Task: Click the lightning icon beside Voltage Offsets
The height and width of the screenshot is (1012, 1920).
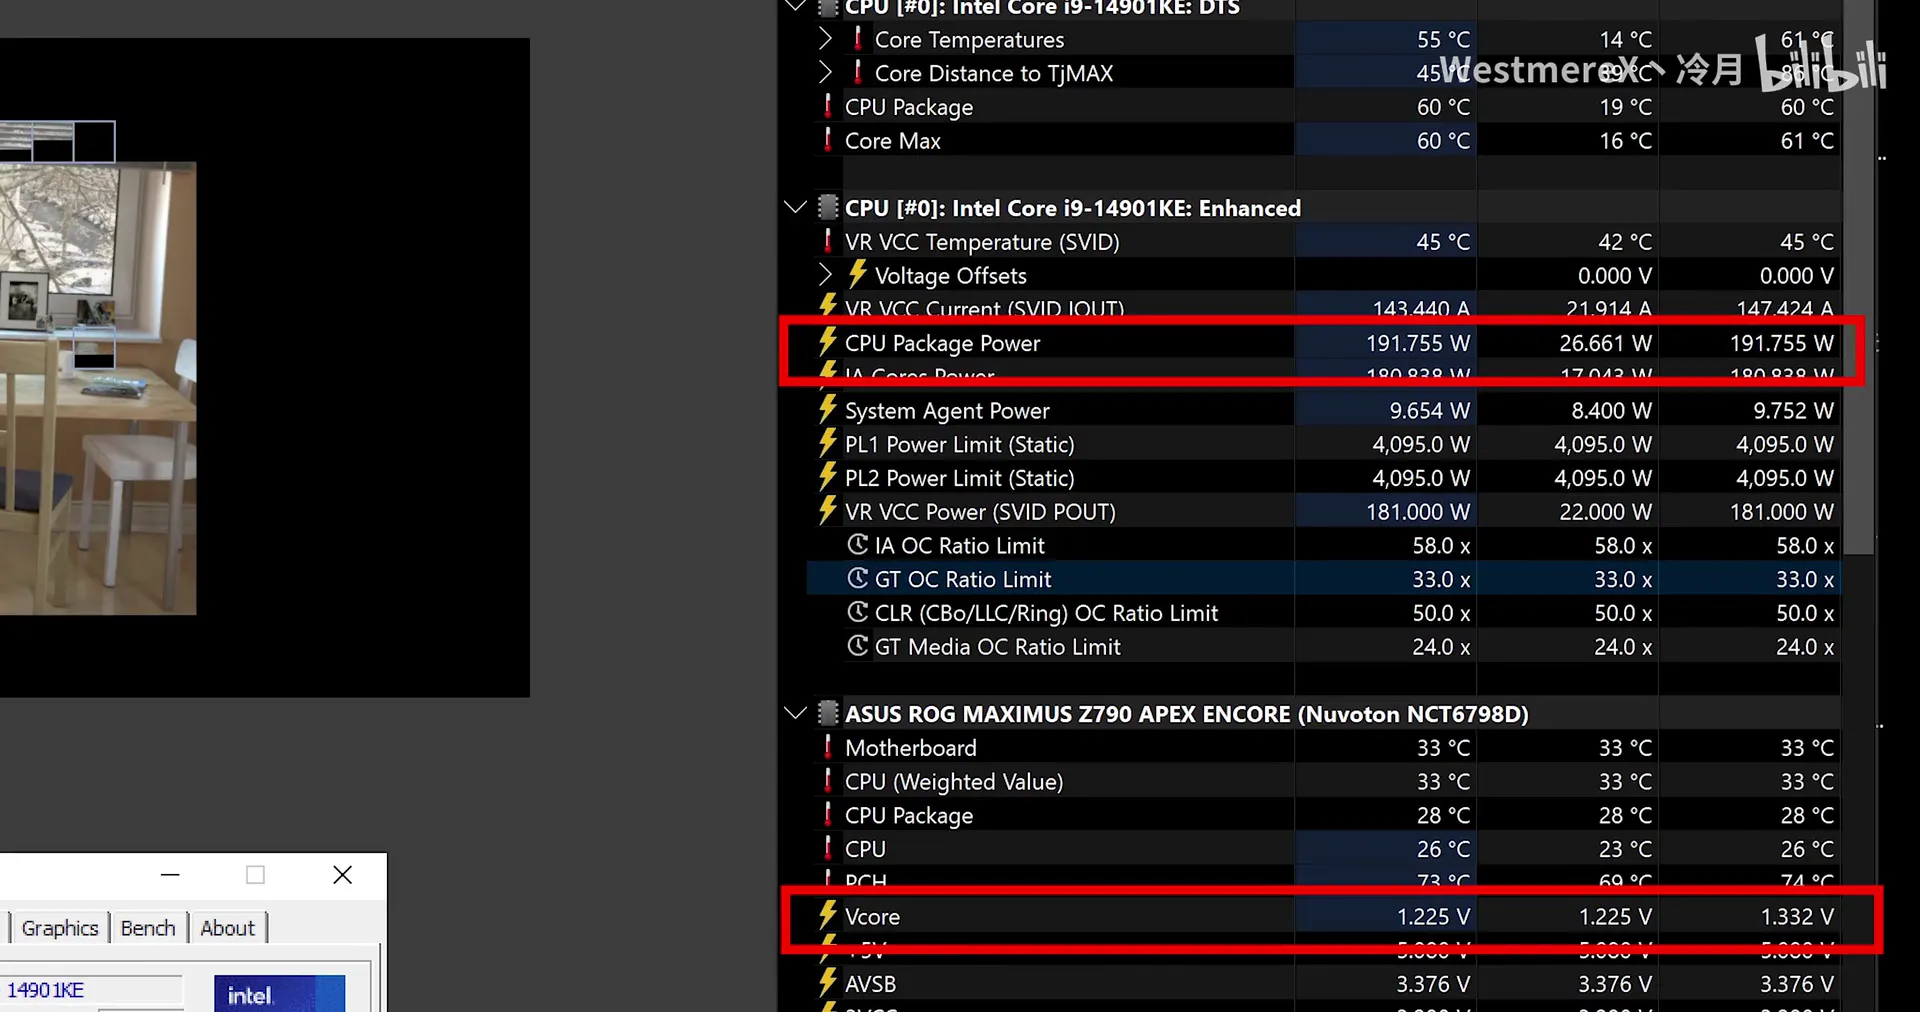Action: [x=857, y=274]
